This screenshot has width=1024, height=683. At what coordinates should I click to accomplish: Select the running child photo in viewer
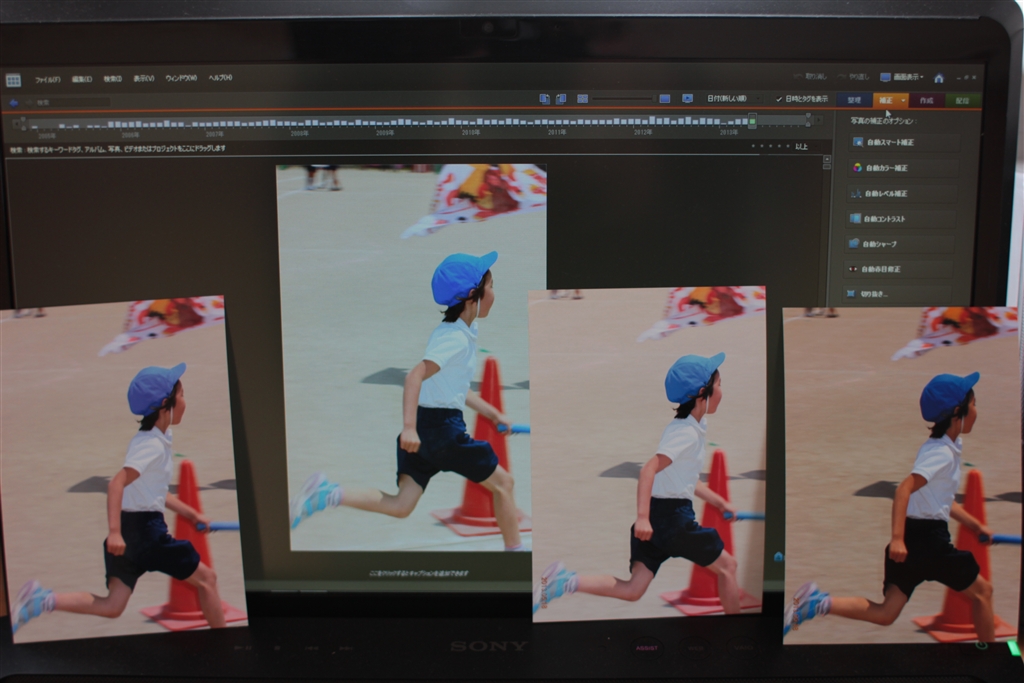410,357
